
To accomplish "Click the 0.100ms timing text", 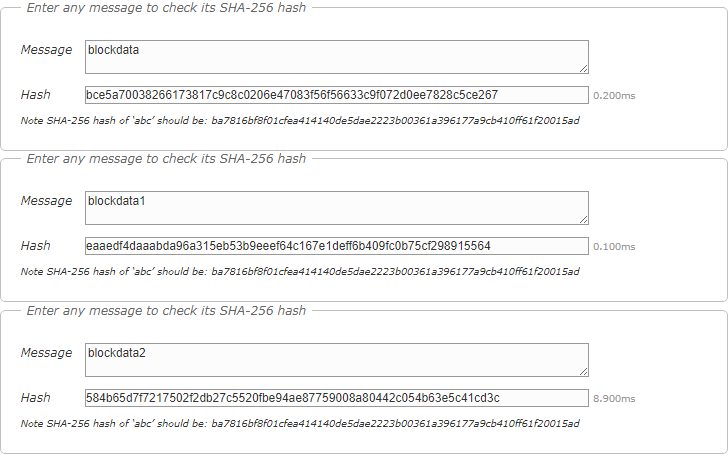I will 614,247.
